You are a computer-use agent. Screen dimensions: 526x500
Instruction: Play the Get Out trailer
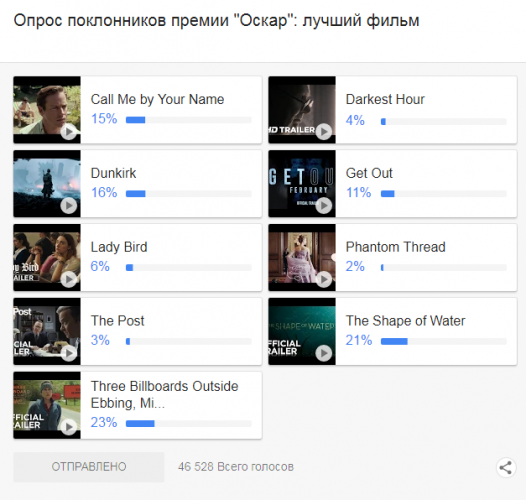tap(324, 205)
